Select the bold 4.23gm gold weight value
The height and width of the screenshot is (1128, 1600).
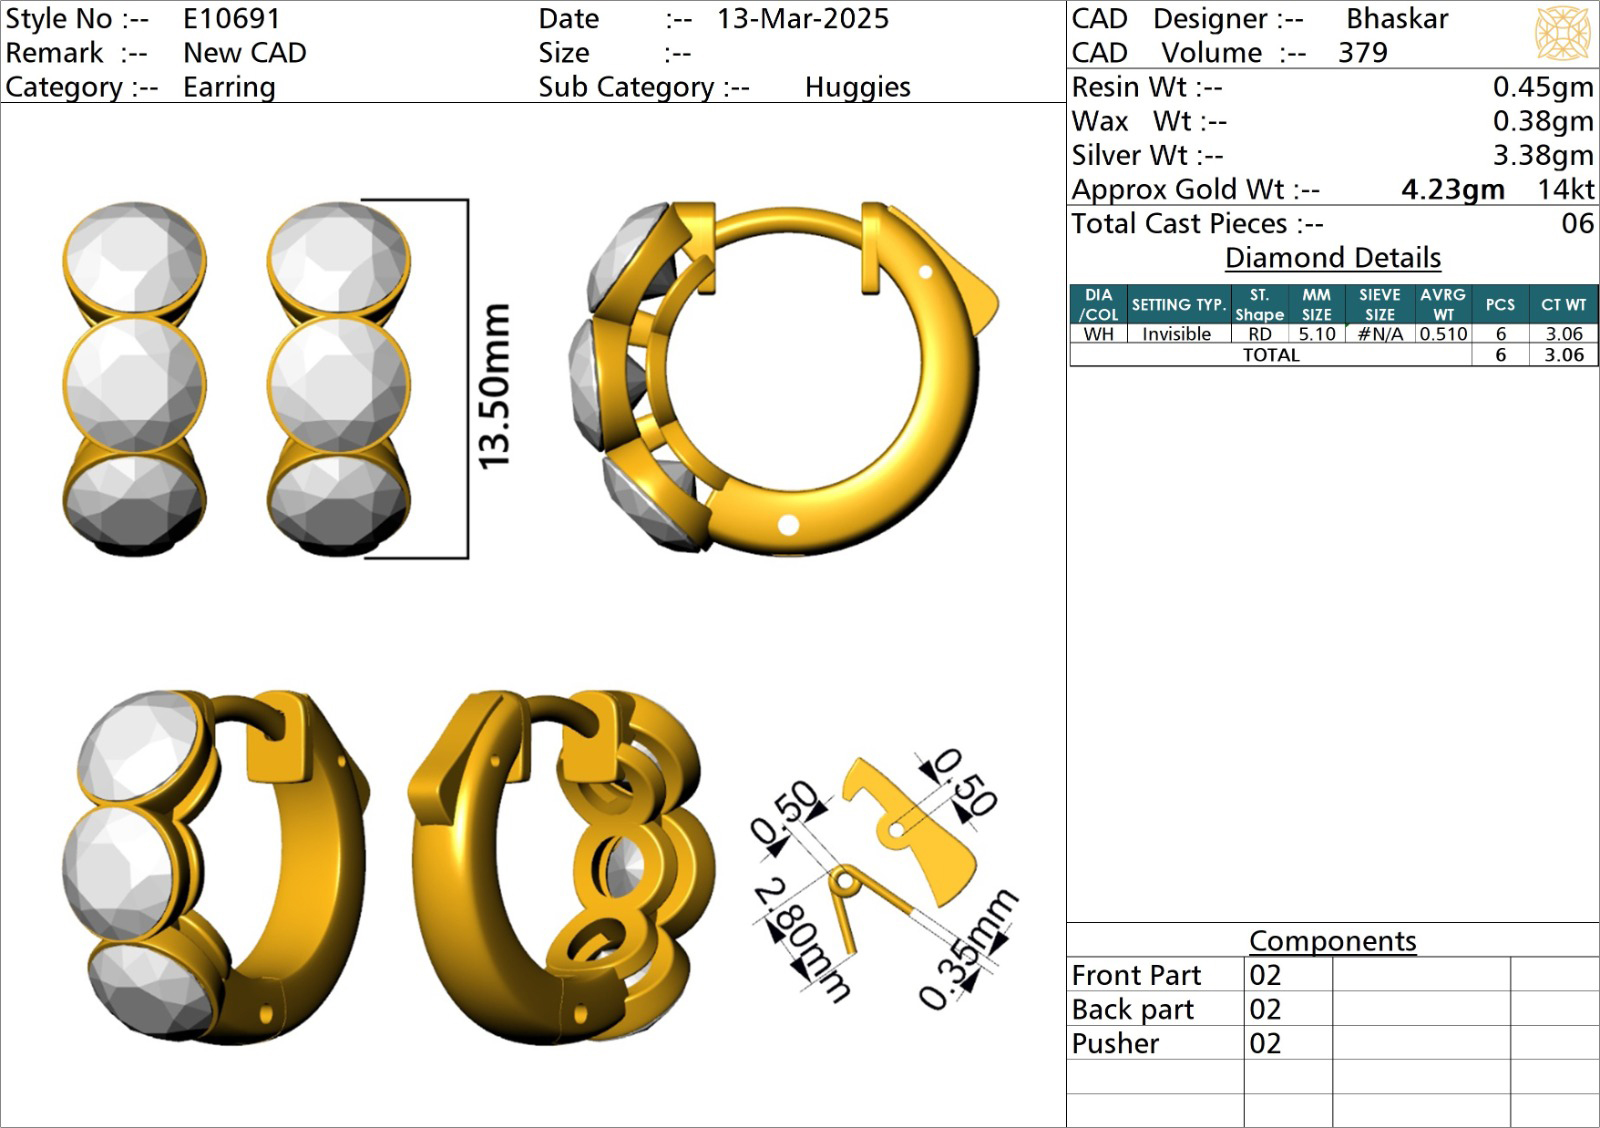pos(1452,189)
